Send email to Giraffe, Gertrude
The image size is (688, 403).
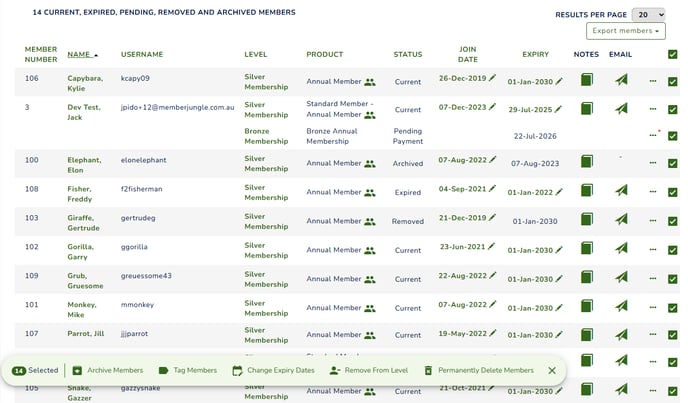[x=621, y=219]
